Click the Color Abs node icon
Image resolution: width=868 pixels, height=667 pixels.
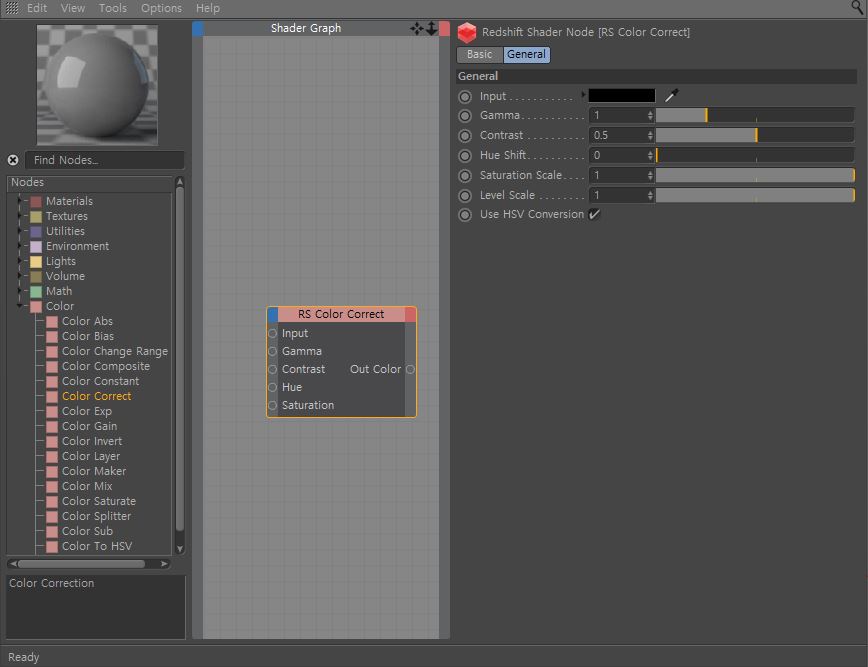point(52,322)
